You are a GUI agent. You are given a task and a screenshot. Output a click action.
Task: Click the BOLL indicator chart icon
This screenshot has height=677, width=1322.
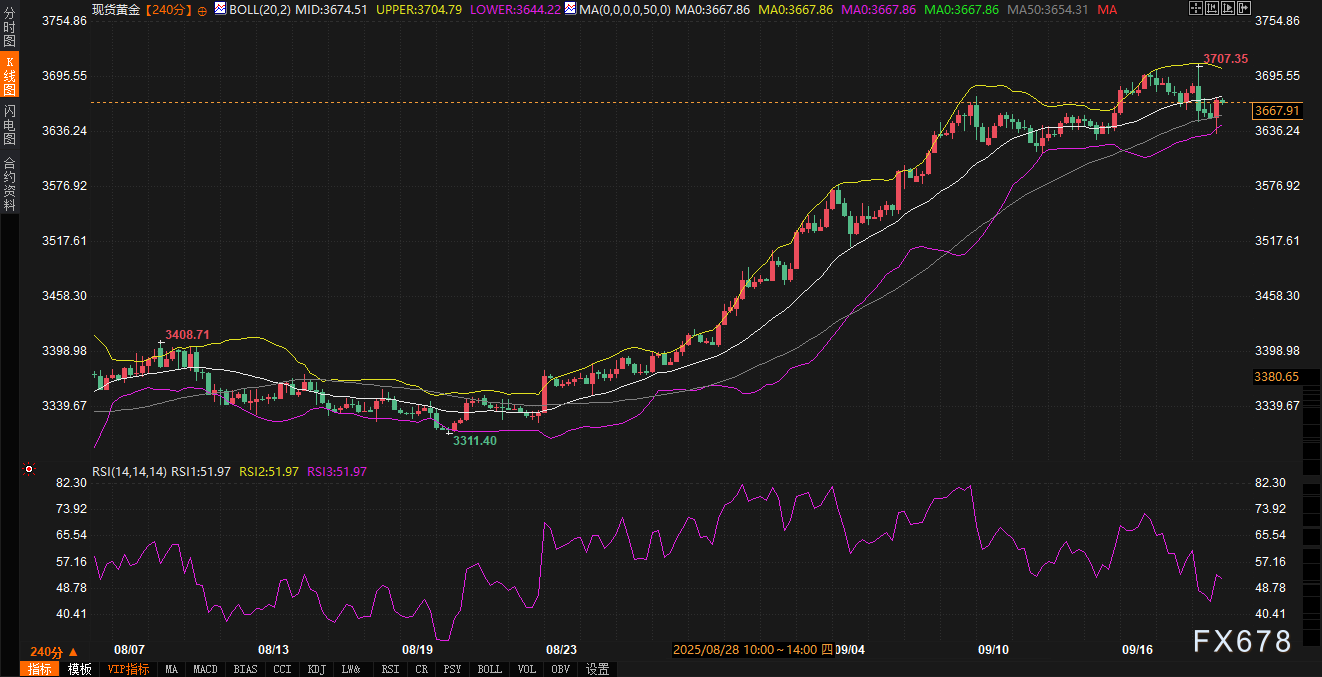[221, 9]
